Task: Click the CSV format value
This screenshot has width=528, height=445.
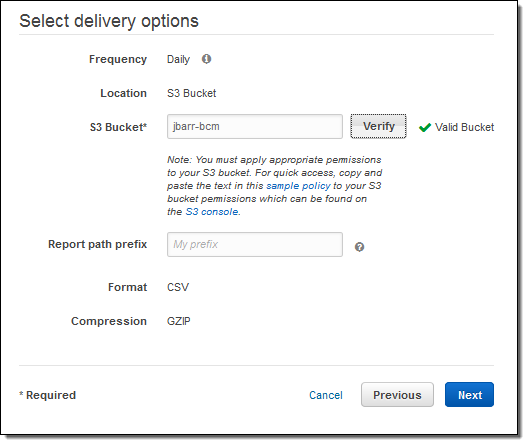Action: pos(178,287)
